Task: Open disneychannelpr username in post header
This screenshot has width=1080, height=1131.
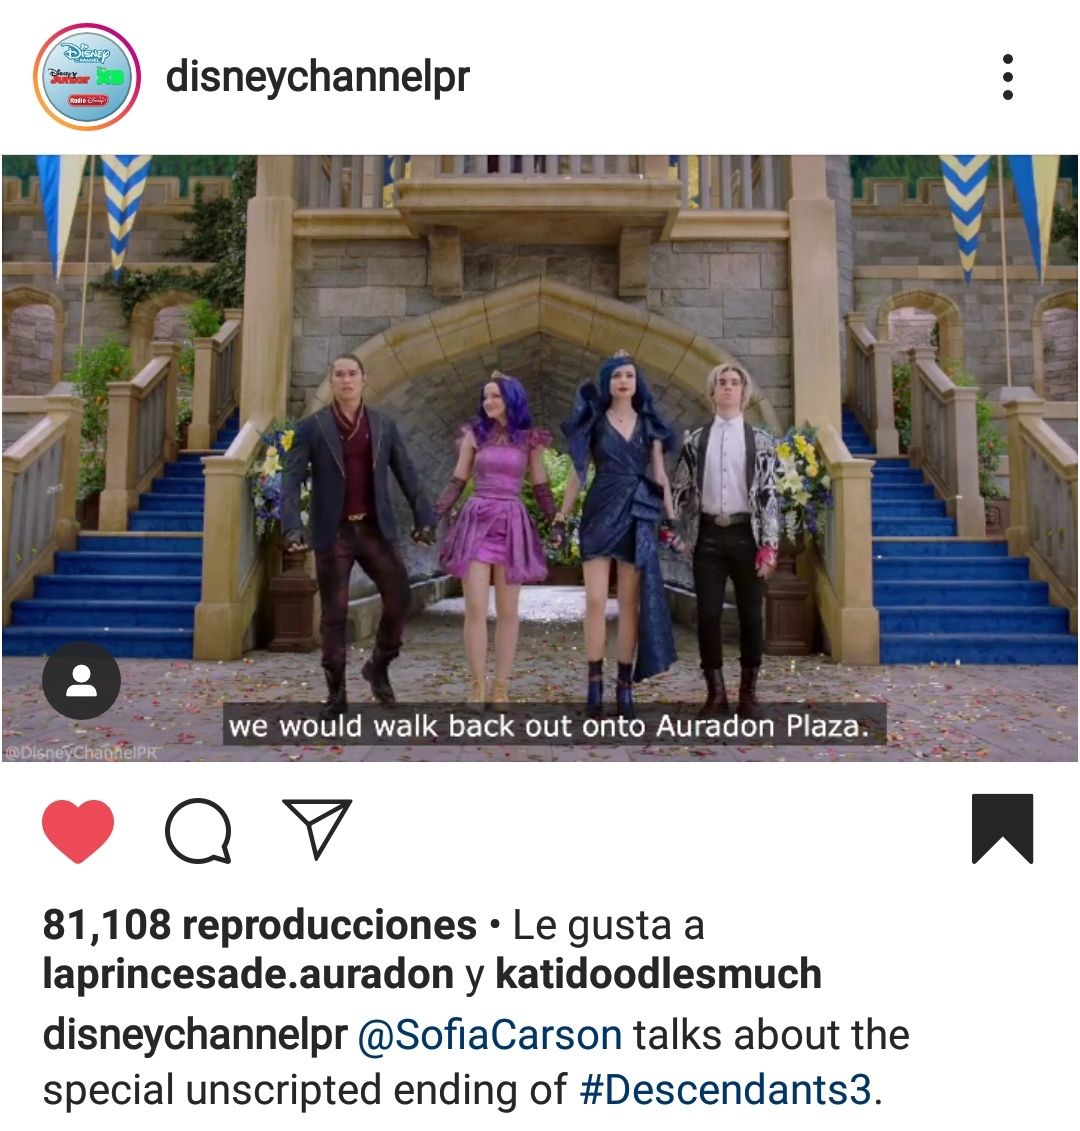Action: click(x=317, y=77)
